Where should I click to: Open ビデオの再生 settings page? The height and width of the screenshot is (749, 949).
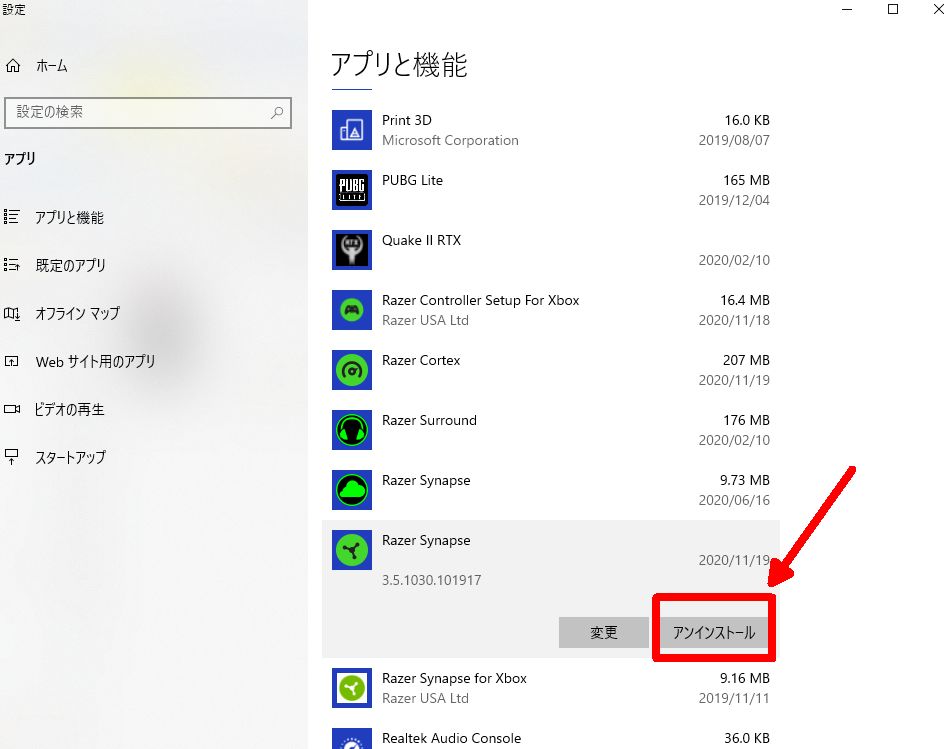click(x=69, y=409)
